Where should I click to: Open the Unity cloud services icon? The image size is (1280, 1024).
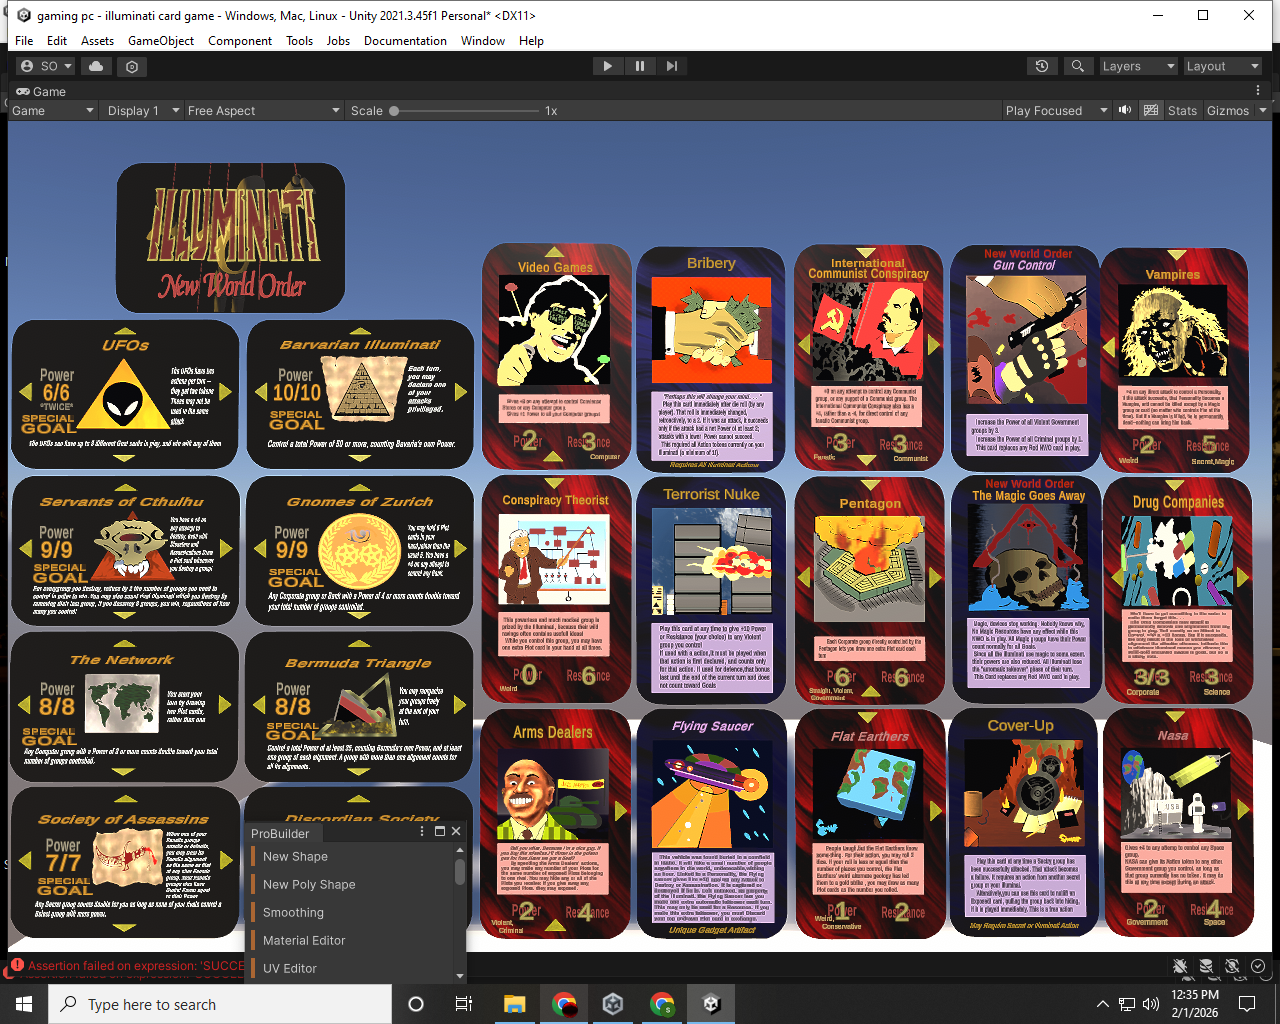96,66
